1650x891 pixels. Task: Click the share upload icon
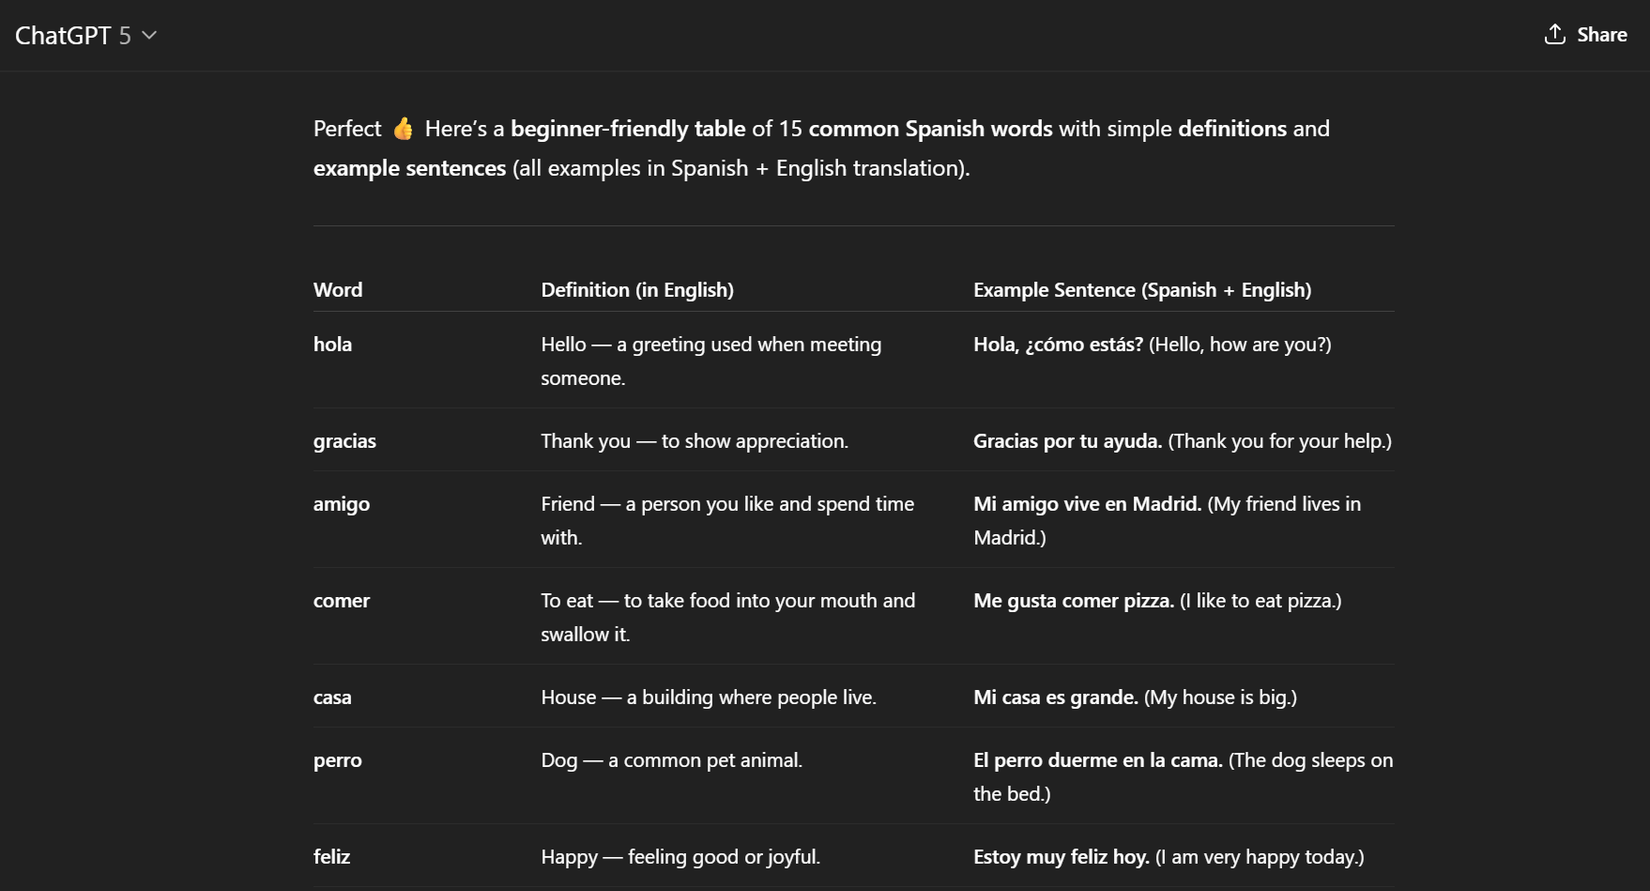[1554, 34]
